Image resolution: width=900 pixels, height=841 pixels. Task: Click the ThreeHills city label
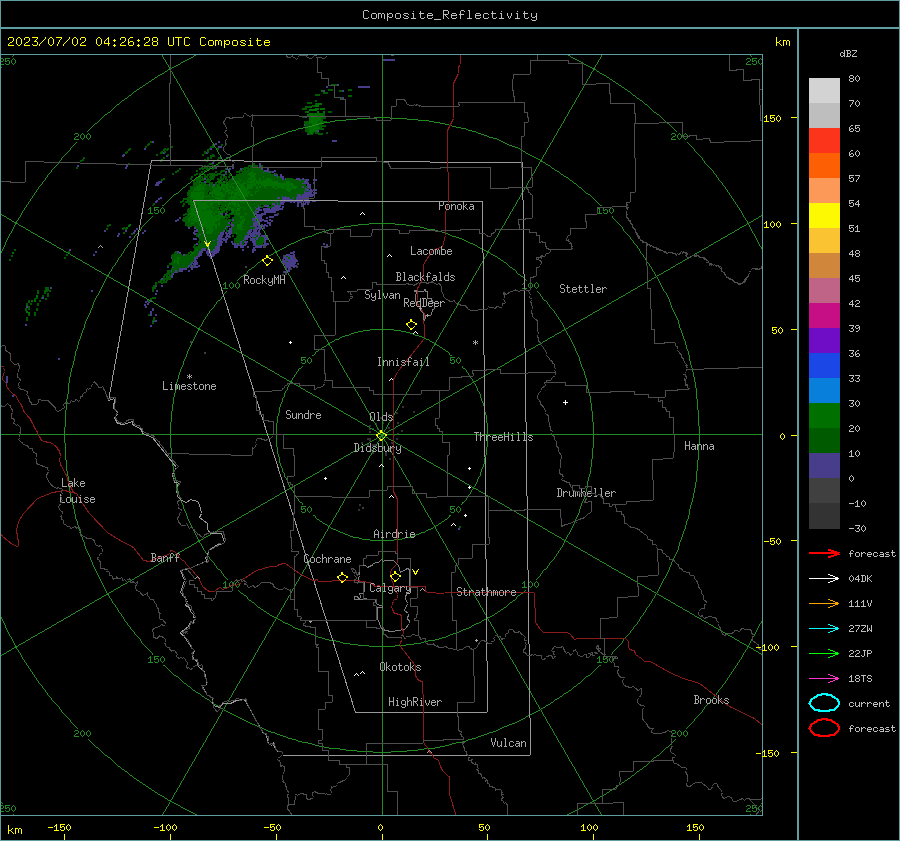coord(503,437)
